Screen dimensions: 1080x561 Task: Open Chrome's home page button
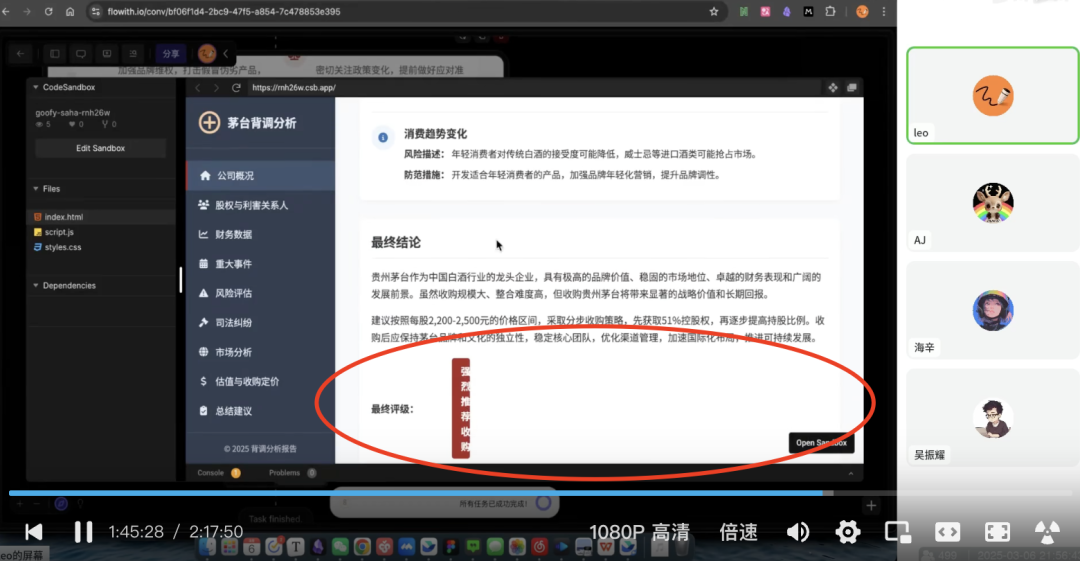(70, 12)
